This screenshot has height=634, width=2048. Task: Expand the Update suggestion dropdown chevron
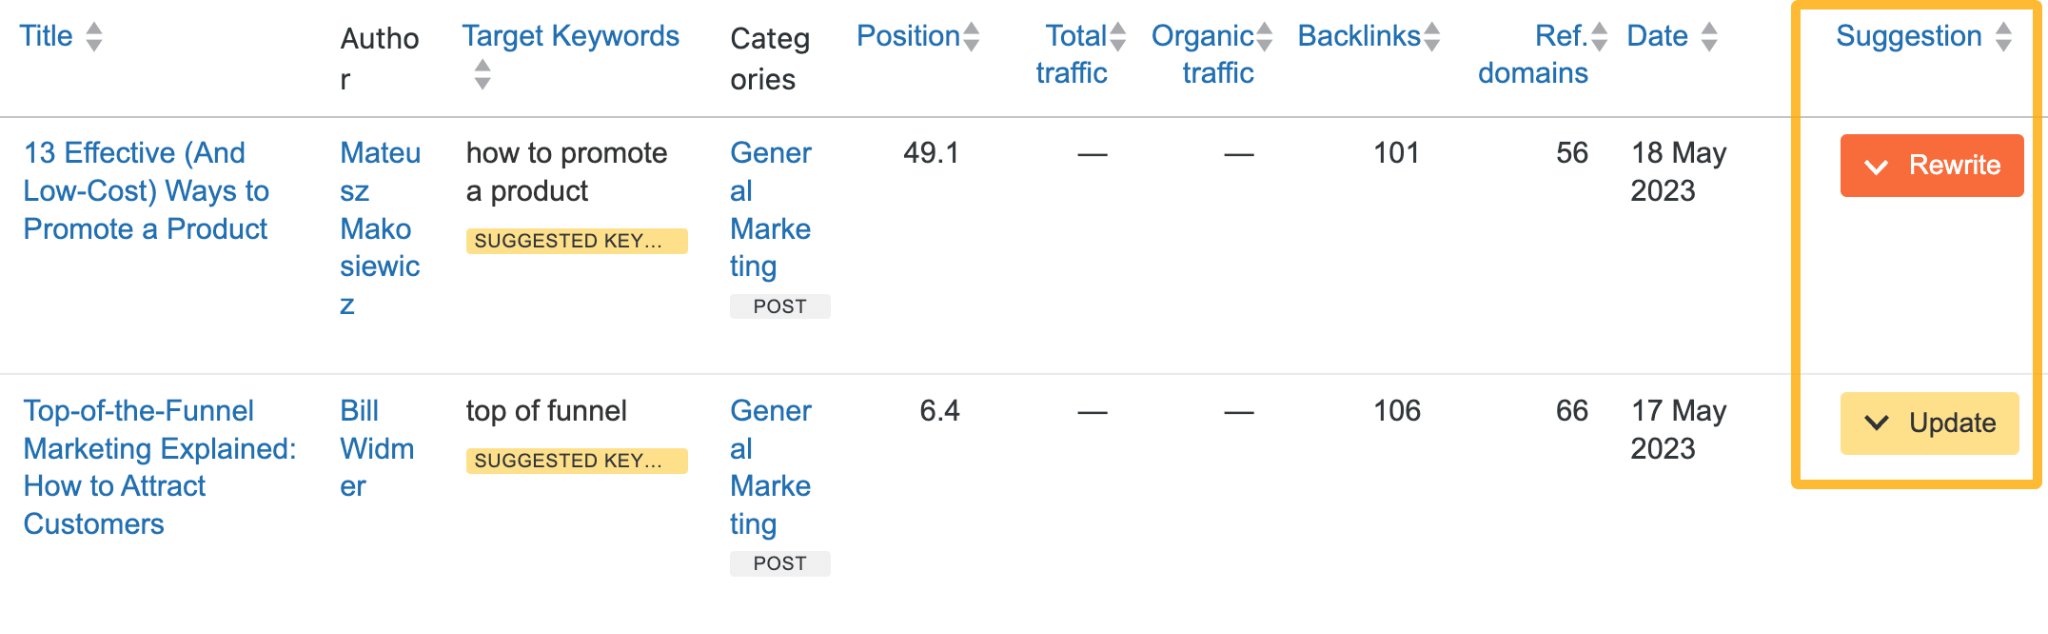click(x=1876, y=423)
